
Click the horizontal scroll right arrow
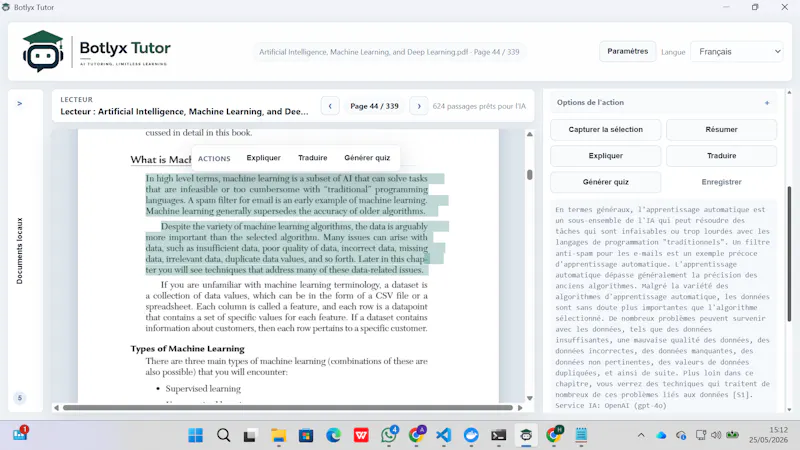click(x=520, y=408)
